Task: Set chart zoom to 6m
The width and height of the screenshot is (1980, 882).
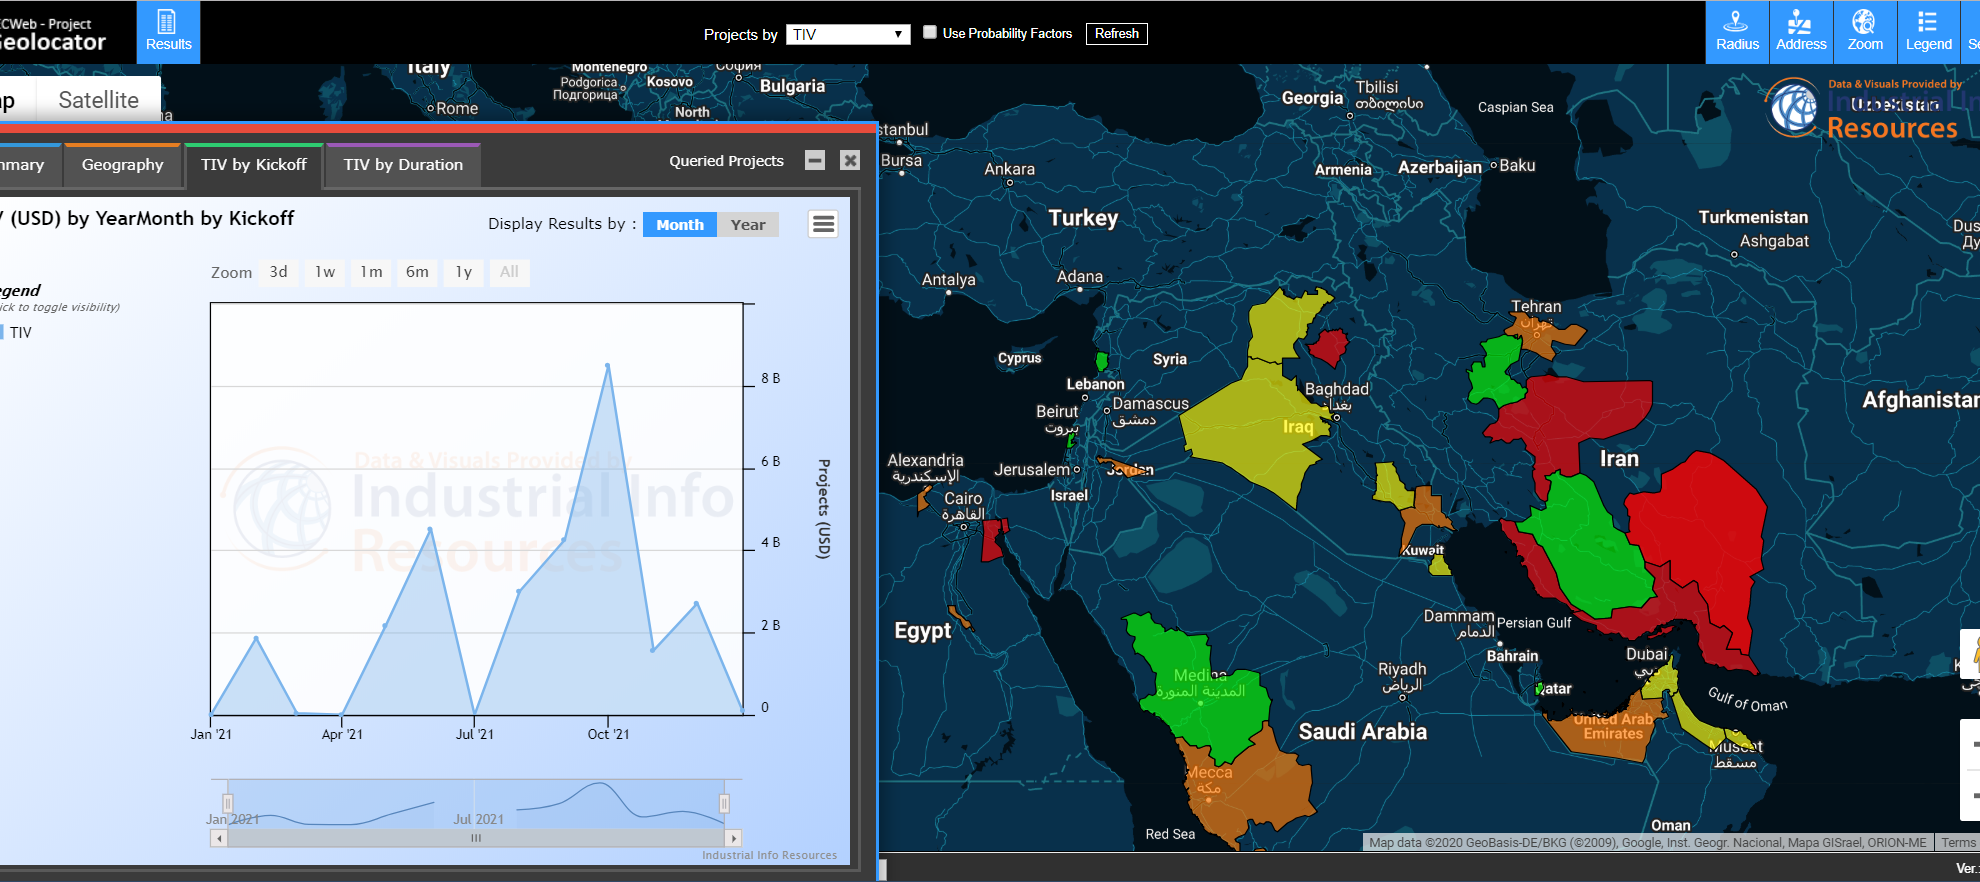Action: click(x=417, y=272)
